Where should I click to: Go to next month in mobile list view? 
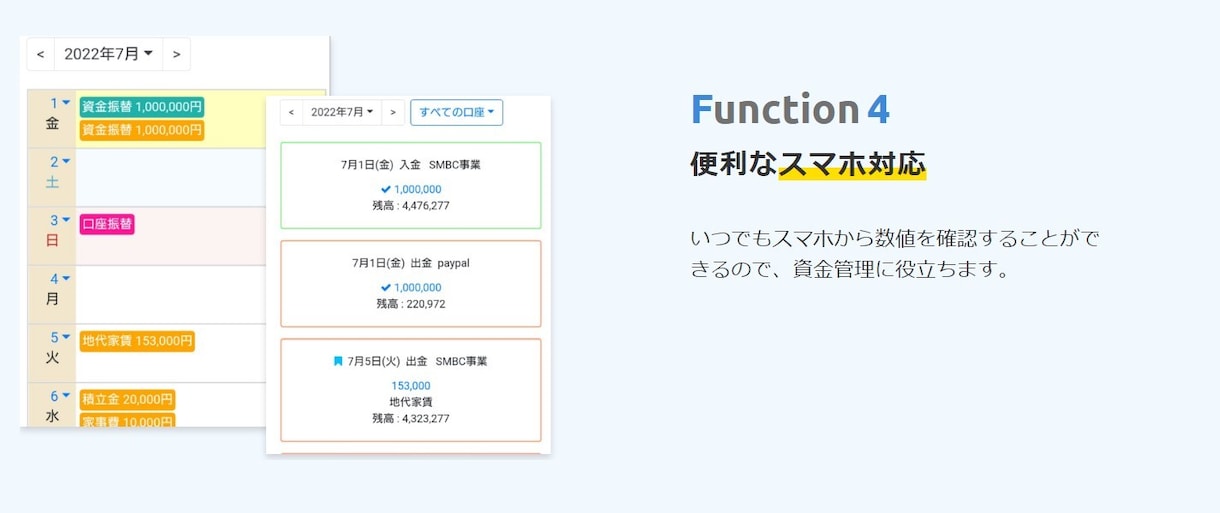[393, 113]
